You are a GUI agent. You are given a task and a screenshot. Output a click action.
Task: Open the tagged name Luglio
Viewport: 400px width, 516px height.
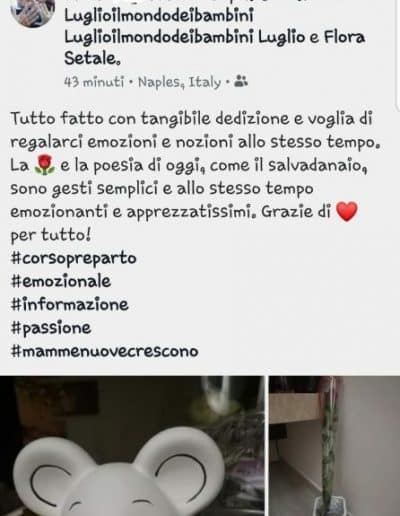tap(282, 37)
